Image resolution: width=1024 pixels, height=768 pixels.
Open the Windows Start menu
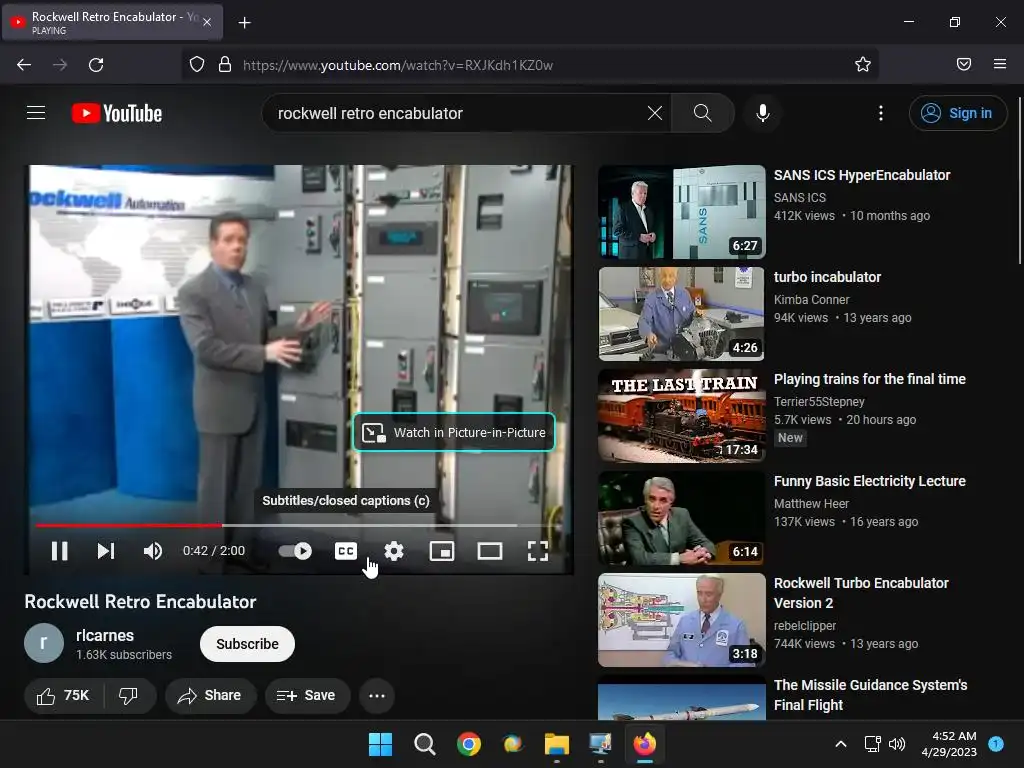(x=380, y=744)
